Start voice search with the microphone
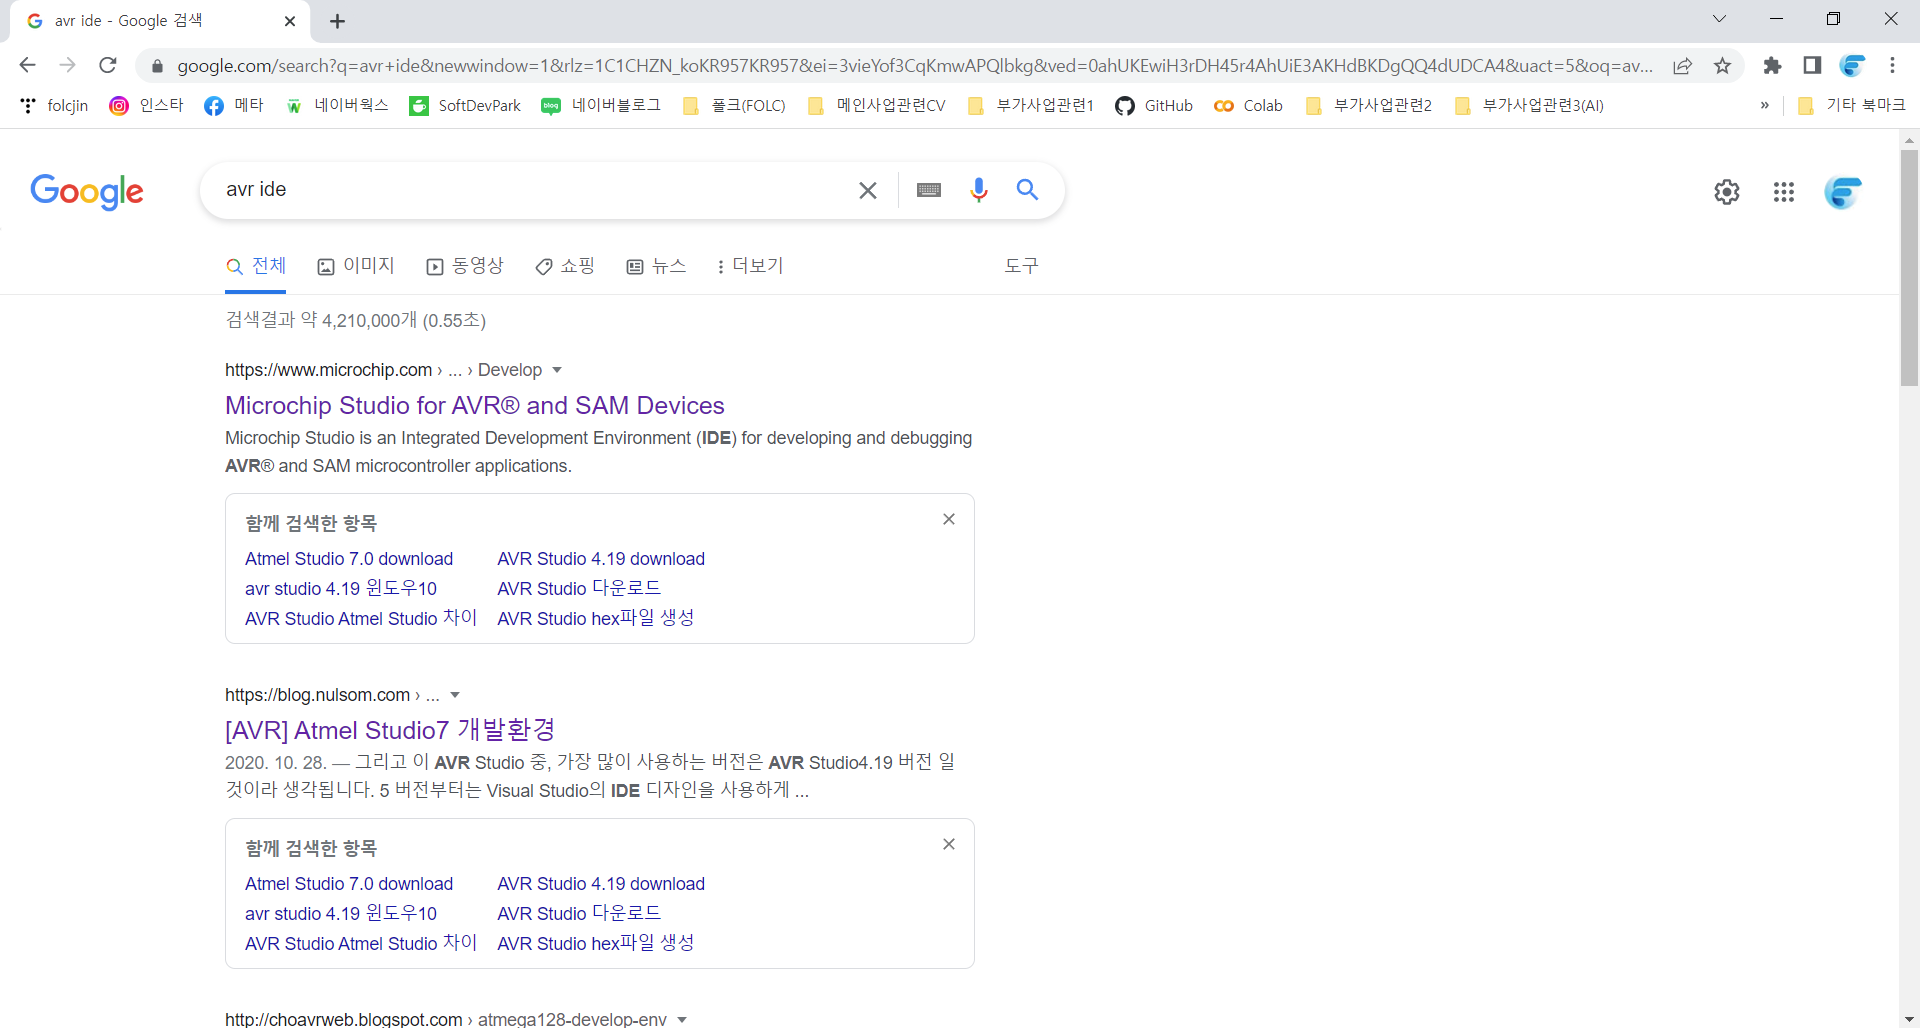Viewport: 1920px width, 1028px height. [979, 190]
